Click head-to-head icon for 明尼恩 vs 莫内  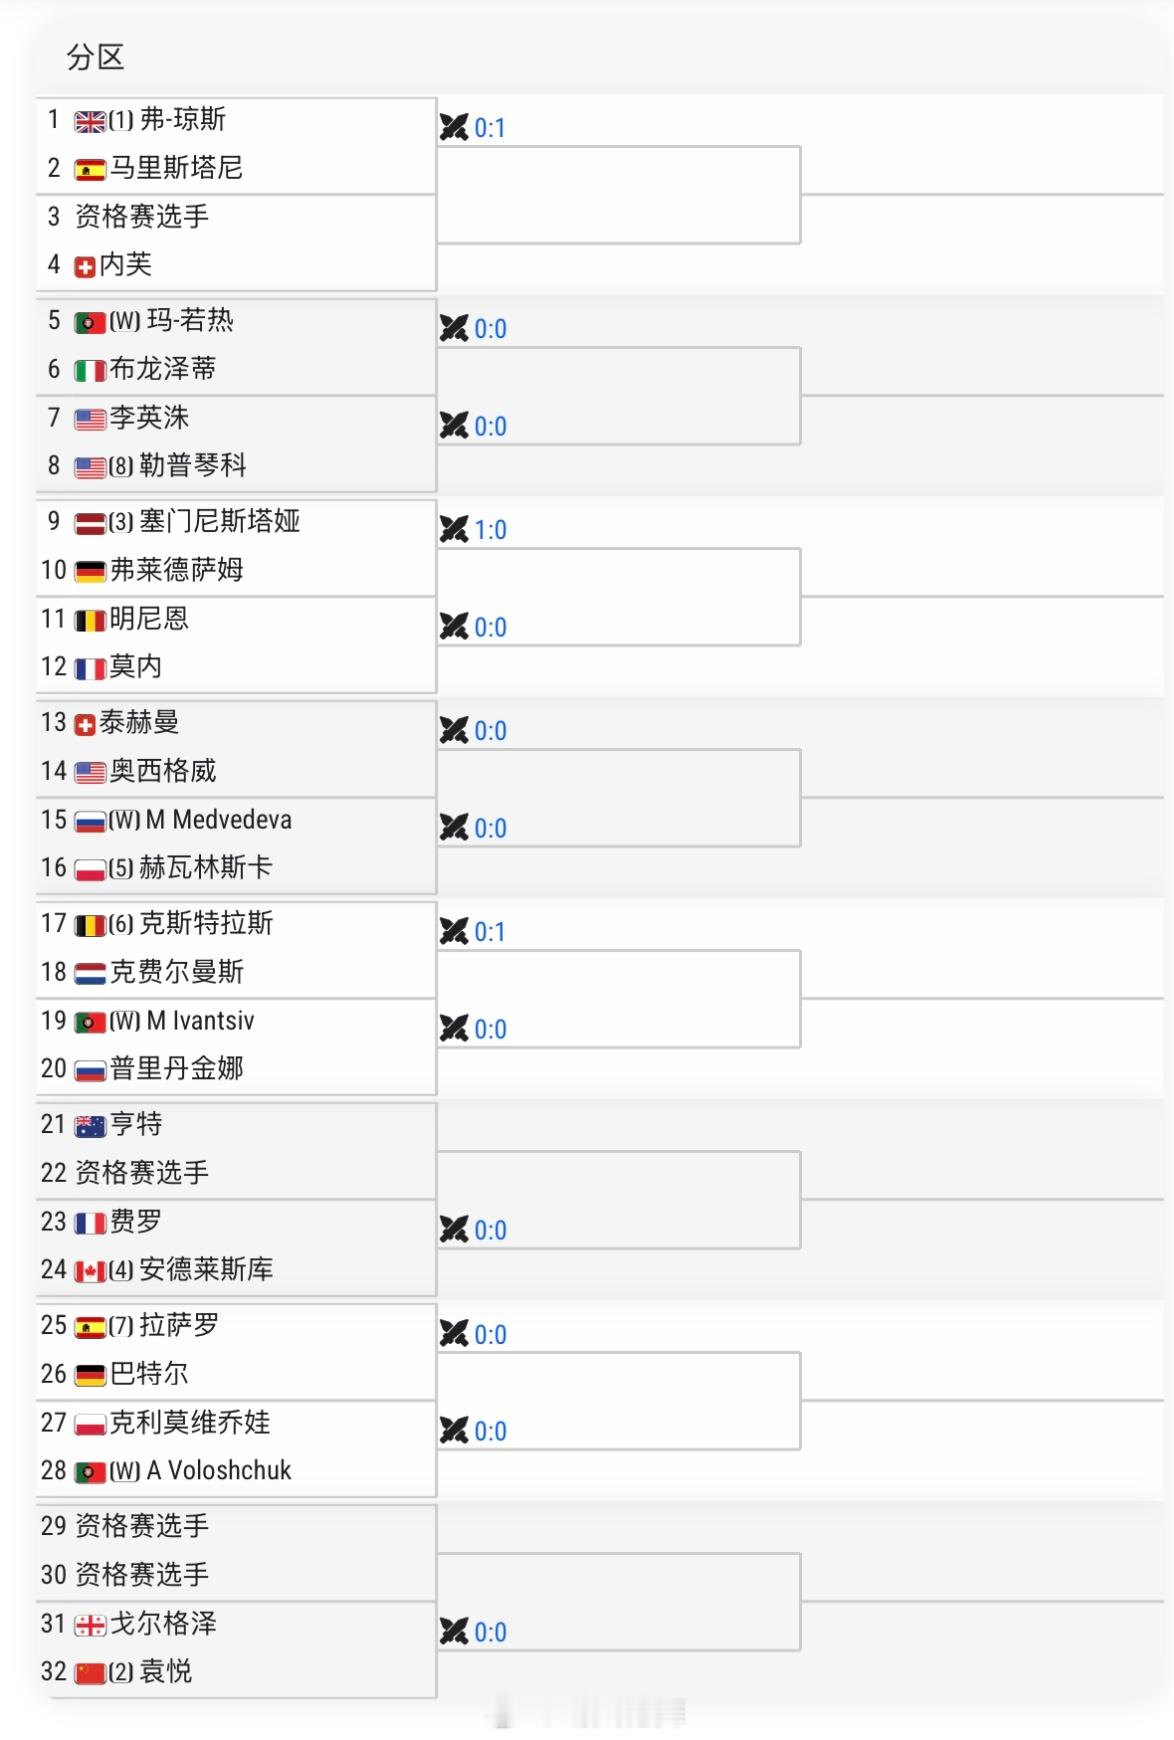[x=470, y=627]
